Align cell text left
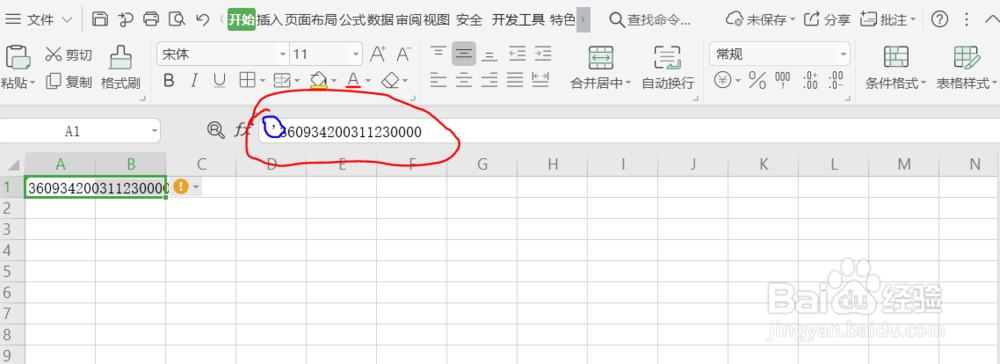 click(438, 80)
